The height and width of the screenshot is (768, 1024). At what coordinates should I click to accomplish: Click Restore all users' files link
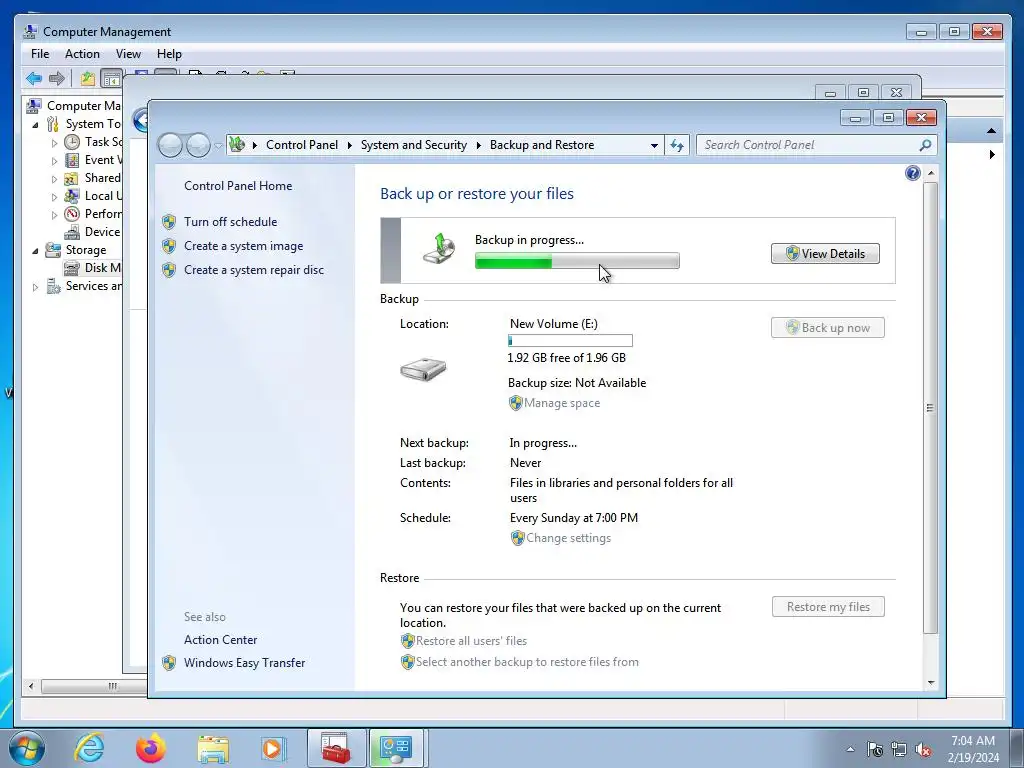(x=472, y=641)
